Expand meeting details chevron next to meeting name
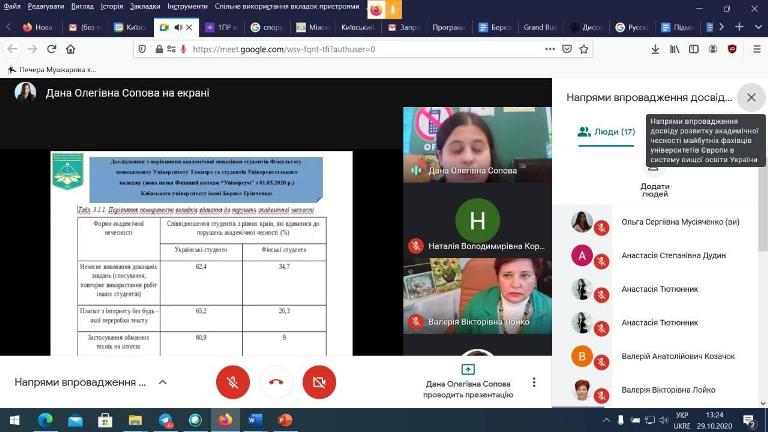768x432 pixels. tap(163, 382)
